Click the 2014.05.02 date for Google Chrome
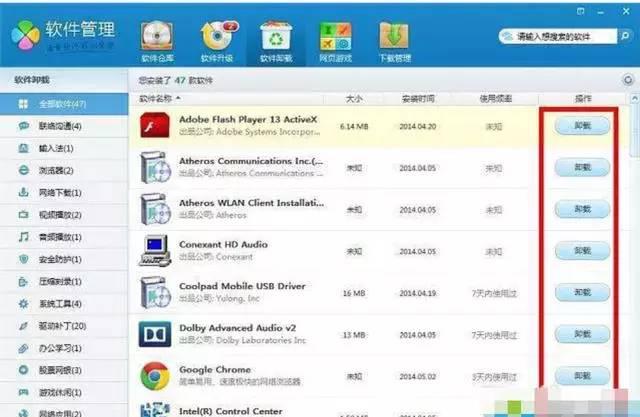Viewport: 640px width, 417px height. click(x=418, y=376)
